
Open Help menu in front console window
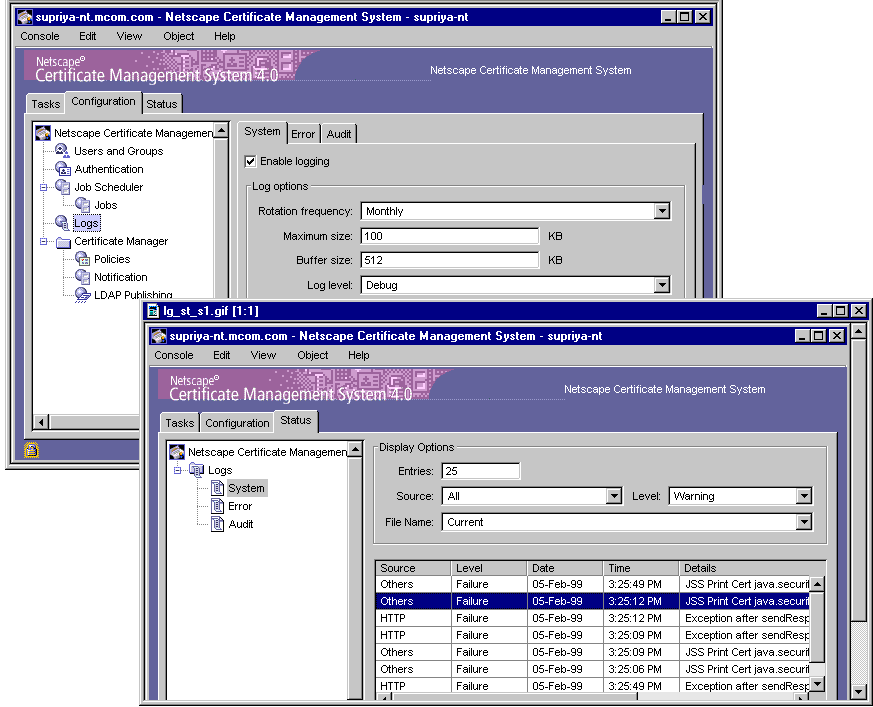pyautogui.click(x=359, y=355)
